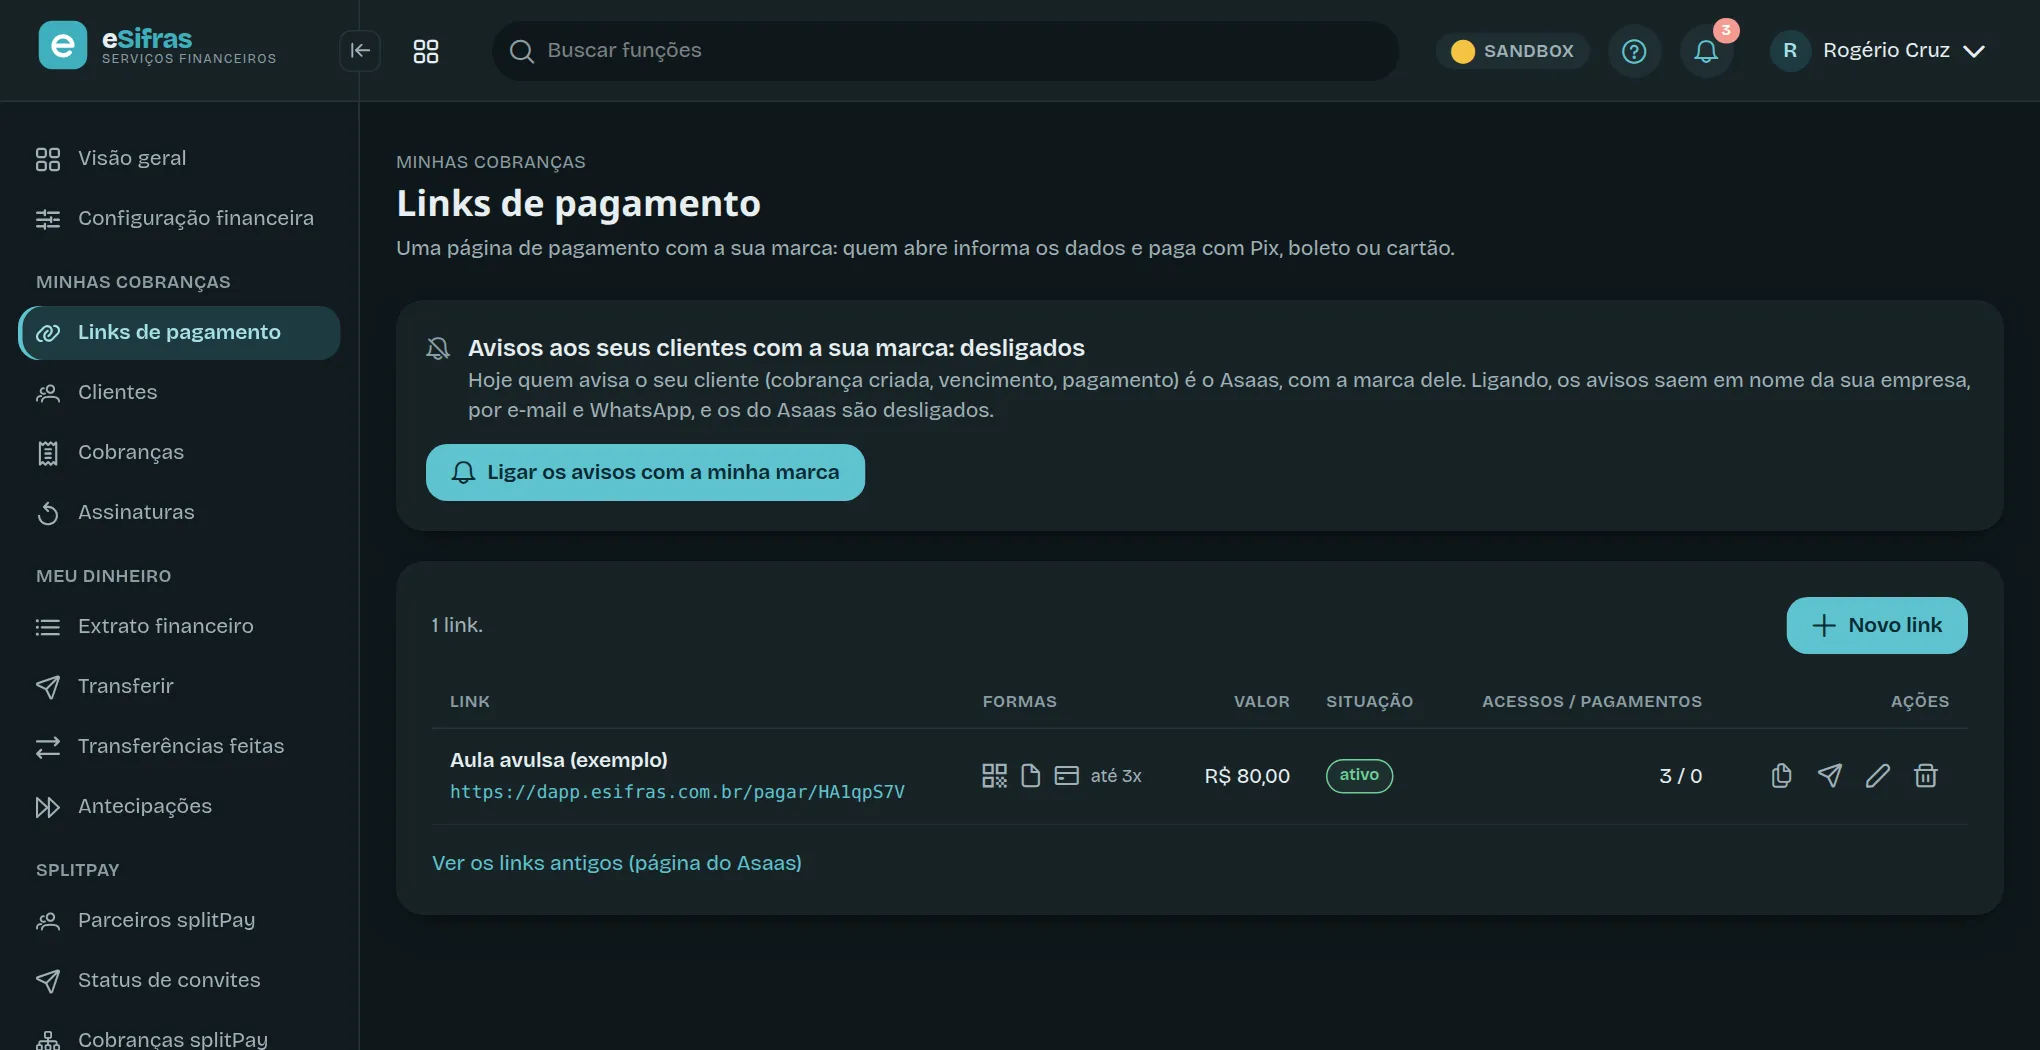
Task: Go to Clientes in sidebar
Action: [x=179, y=393]
